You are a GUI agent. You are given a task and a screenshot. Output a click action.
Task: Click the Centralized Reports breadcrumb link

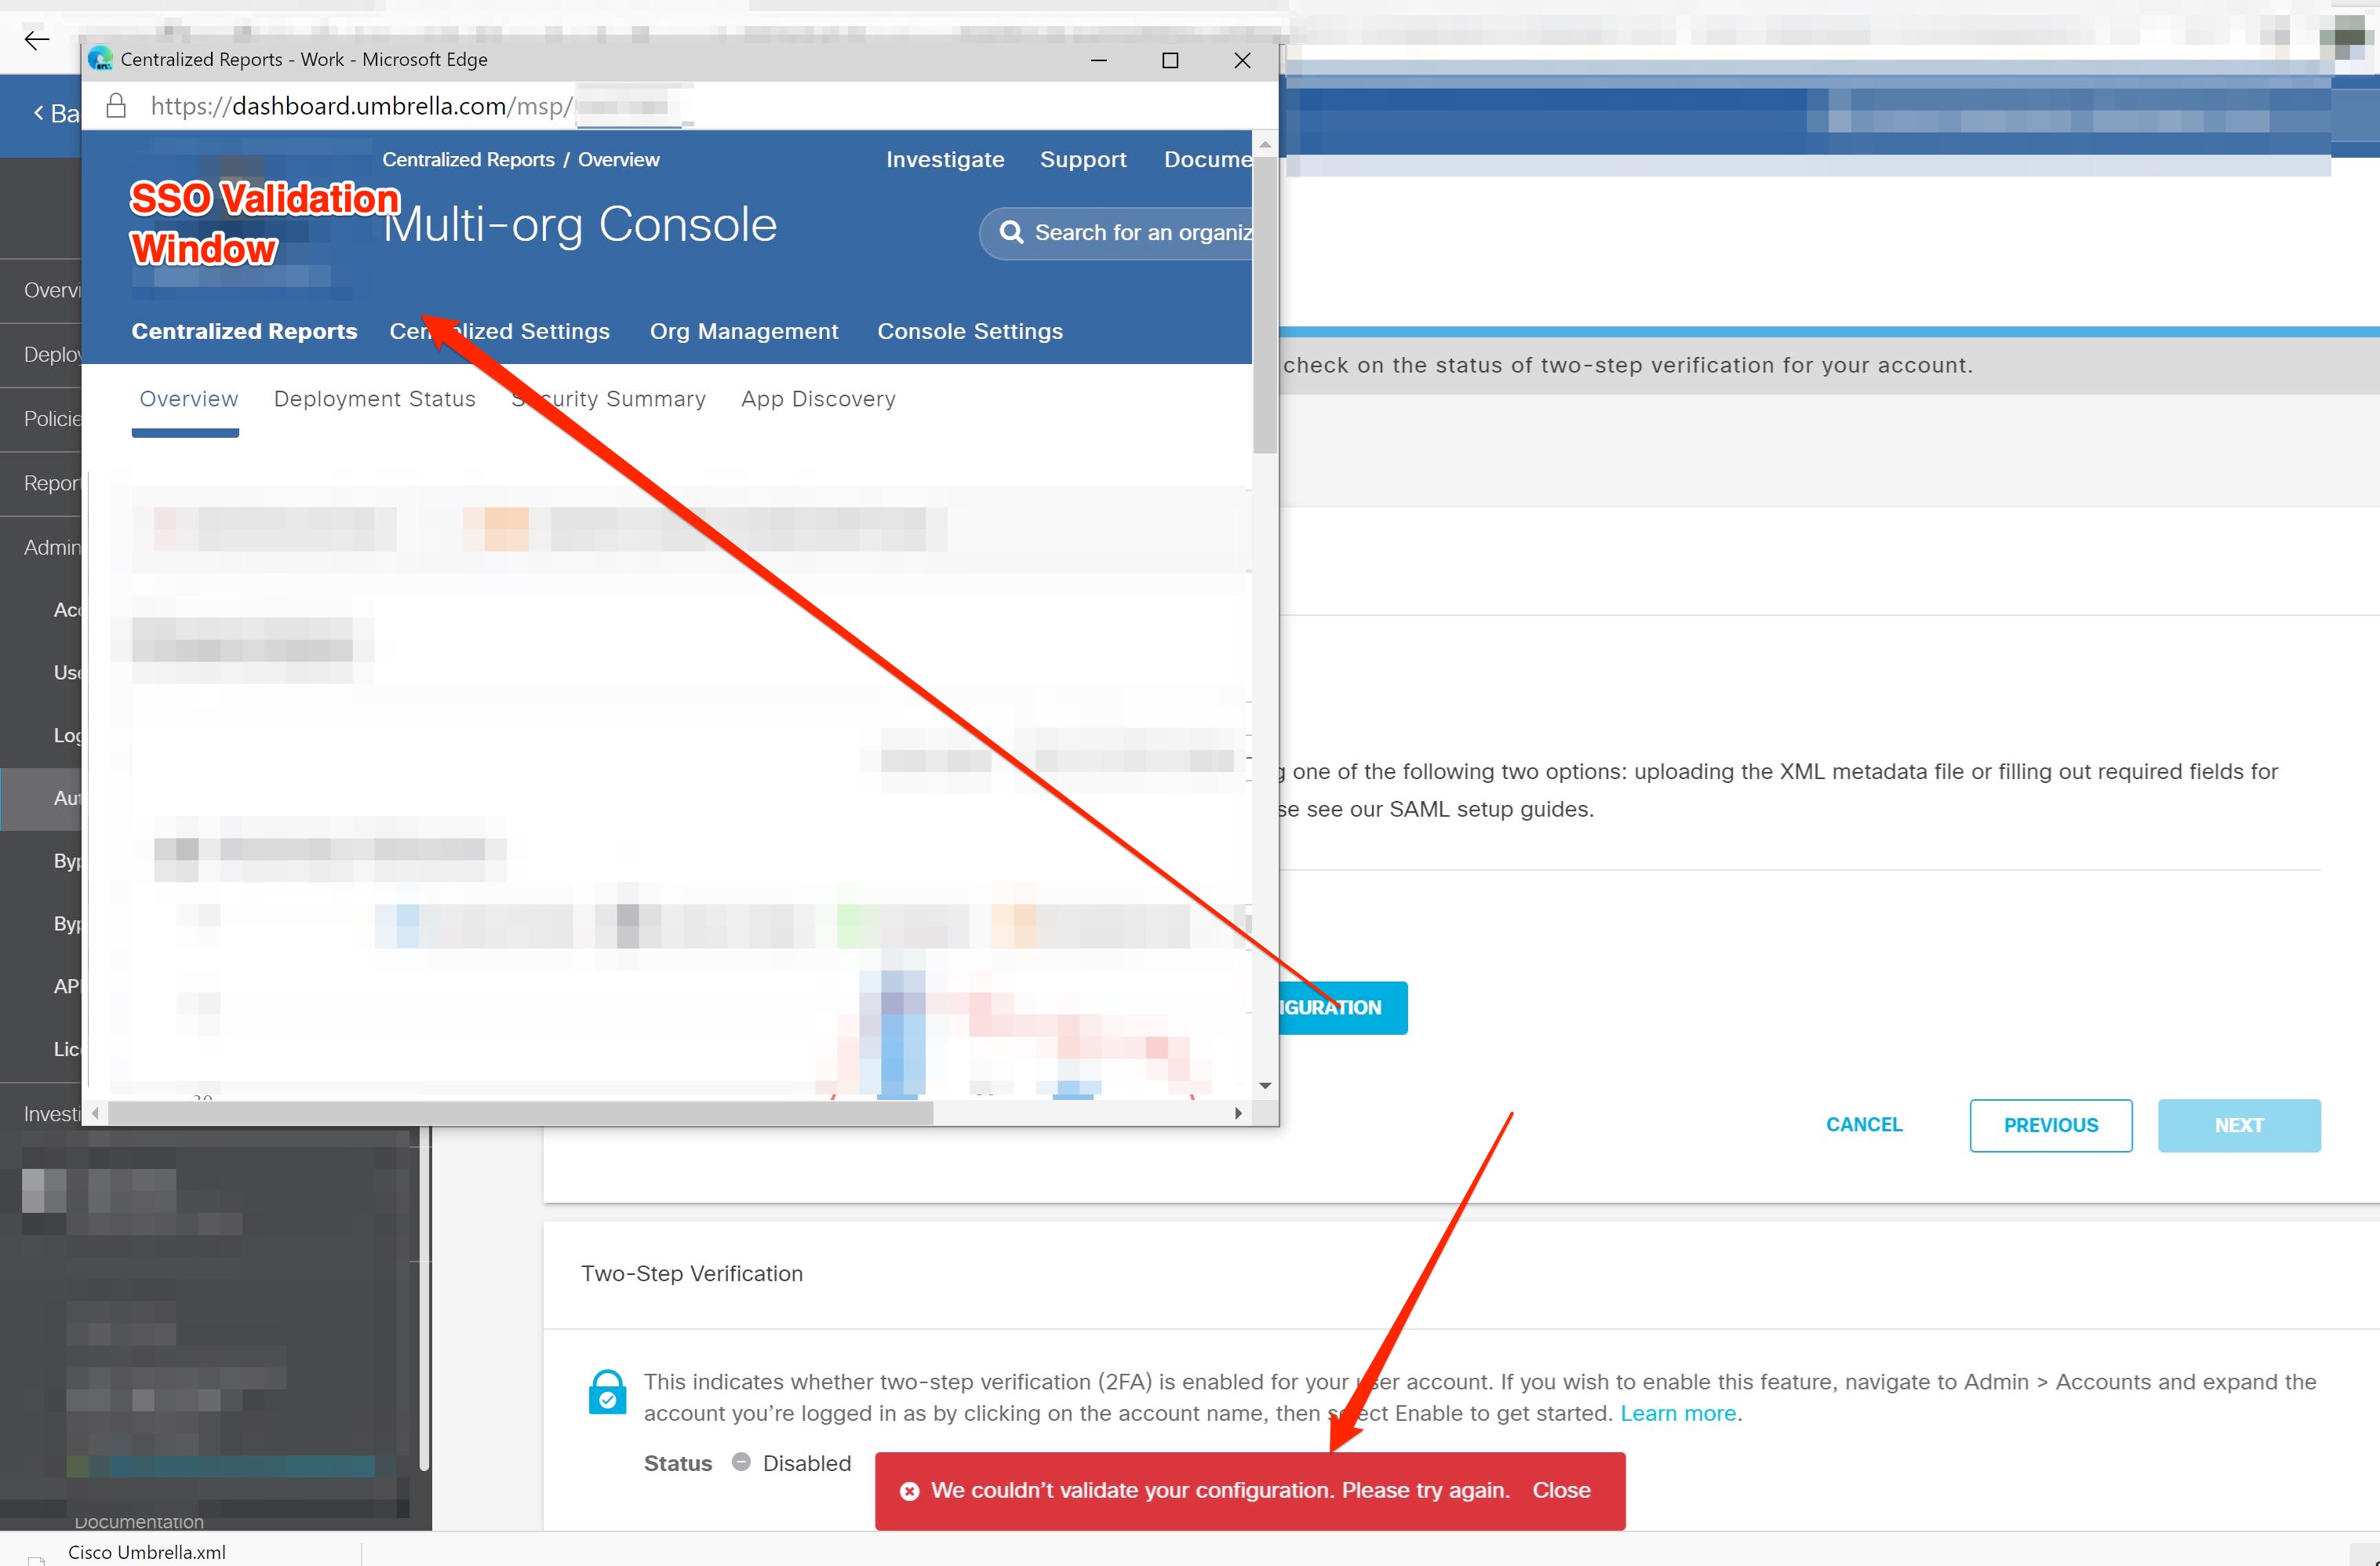468,160
